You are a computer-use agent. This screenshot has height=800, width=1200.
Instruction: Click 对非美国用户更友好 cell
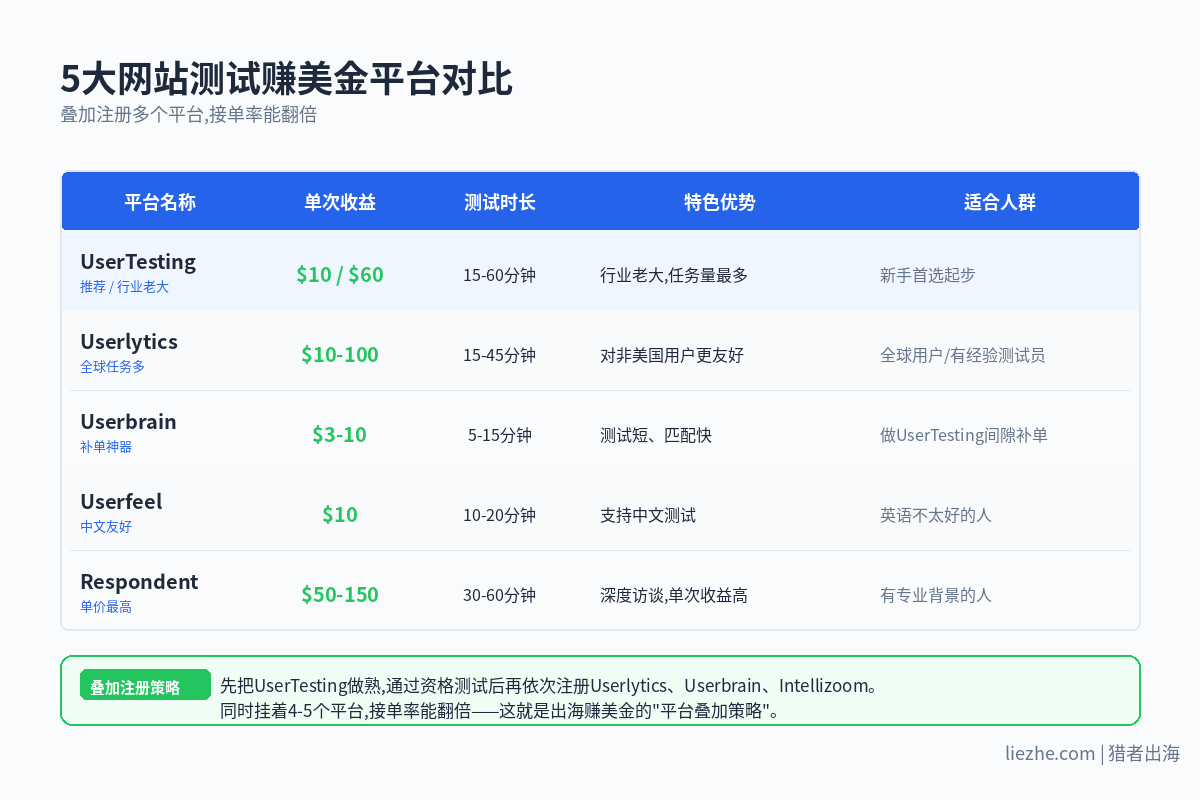tap(672, 355)
